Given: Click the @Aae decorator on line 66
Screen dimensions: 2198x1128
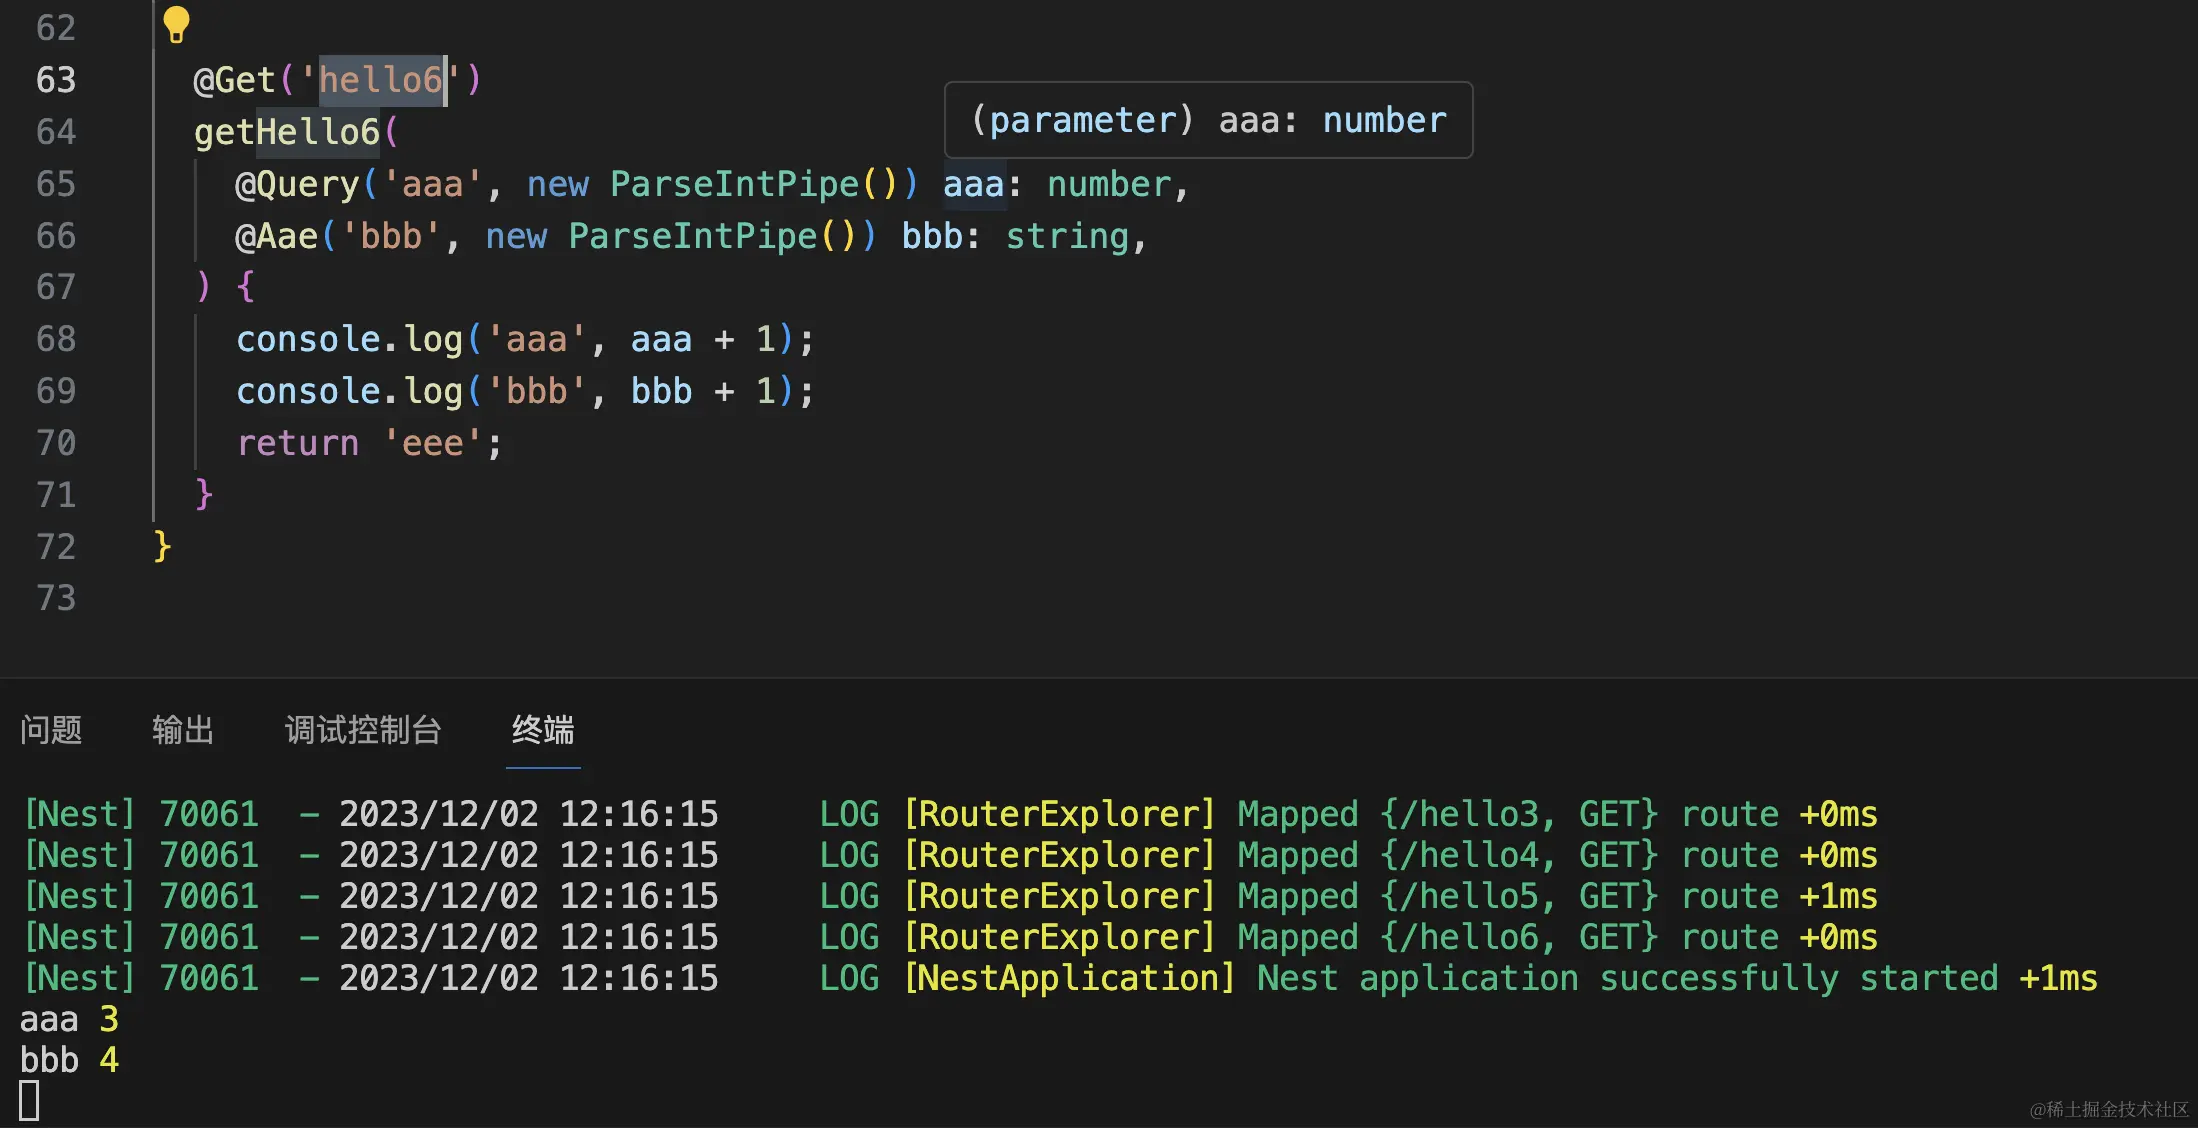Looking at the screenshot, I should click(276, 236).
